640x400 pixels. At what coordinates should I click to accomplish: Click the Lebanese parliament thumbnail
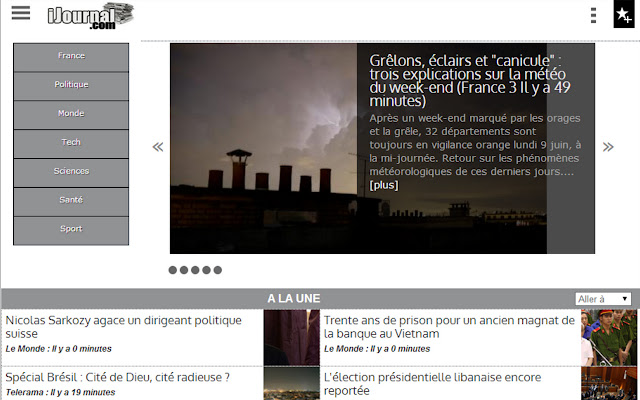(609, 383)
